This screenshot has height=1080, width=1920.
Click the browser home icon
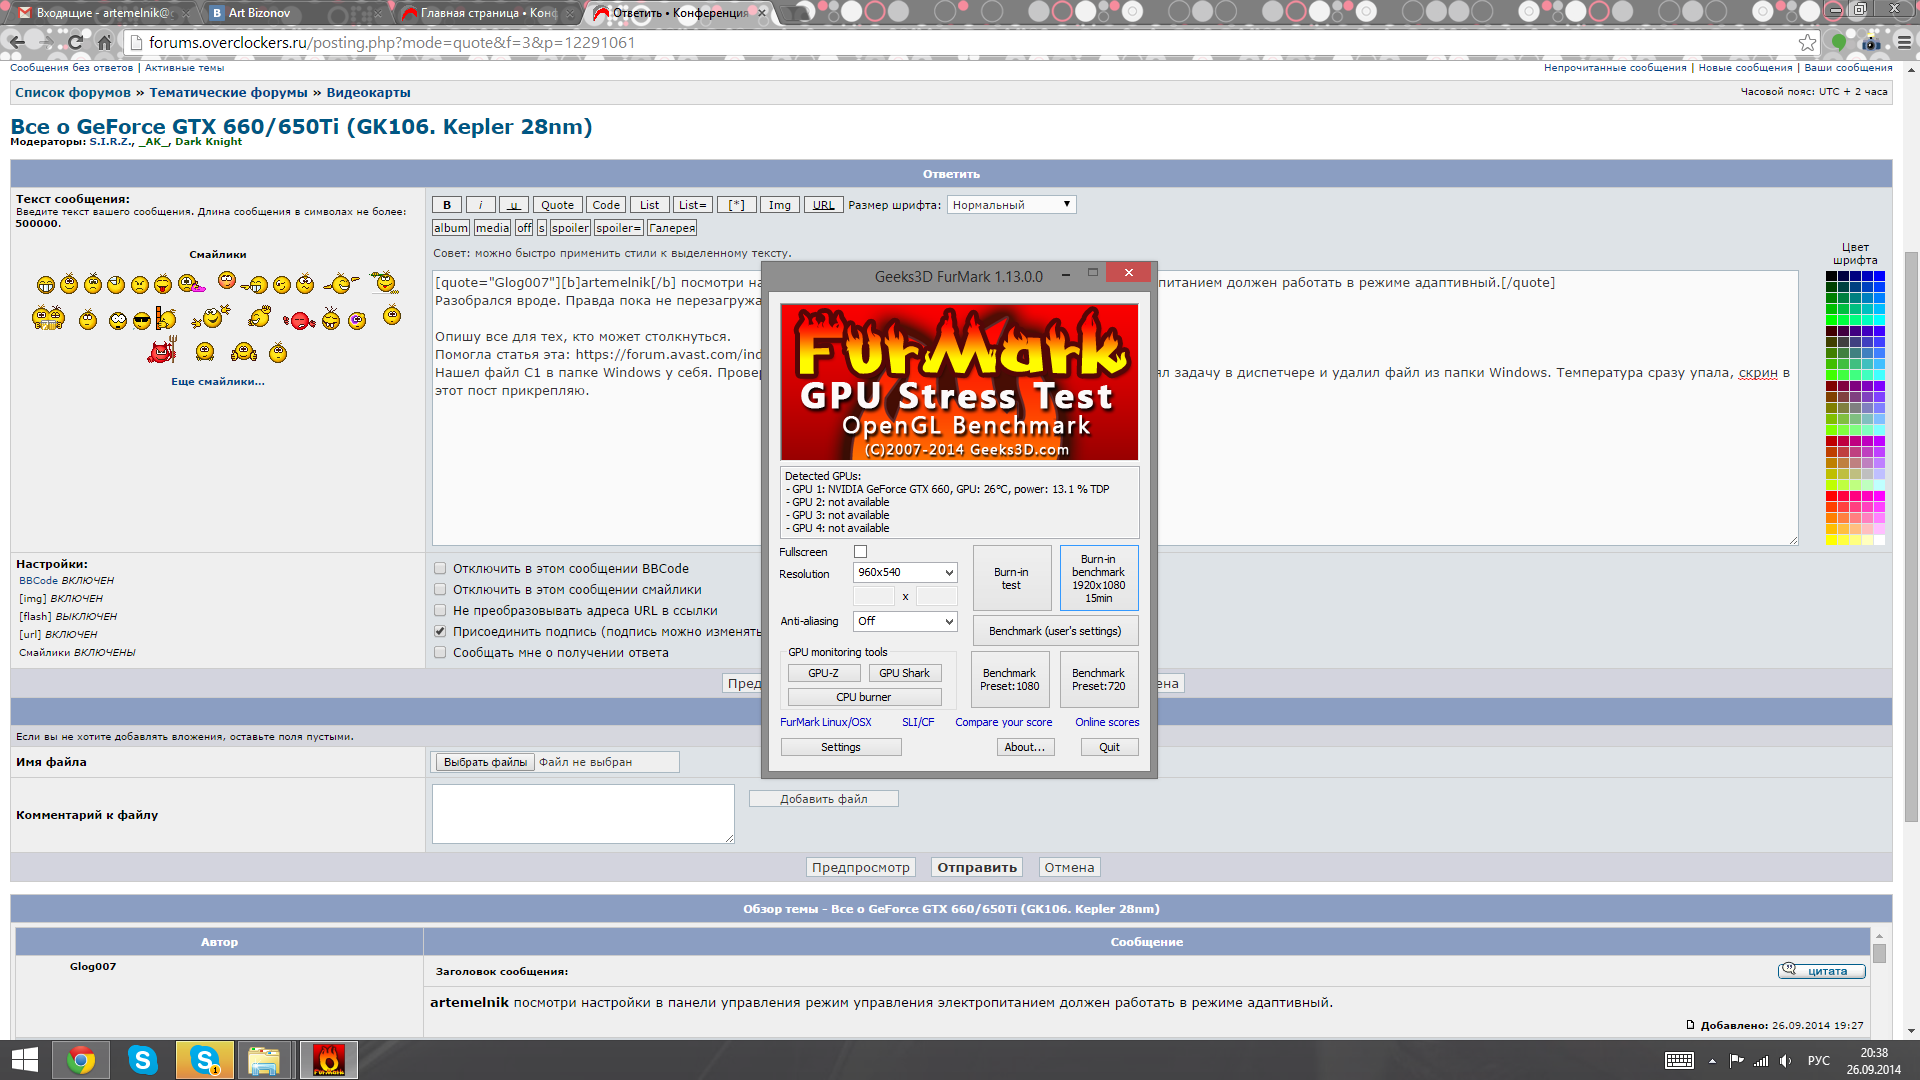[104, 43]
